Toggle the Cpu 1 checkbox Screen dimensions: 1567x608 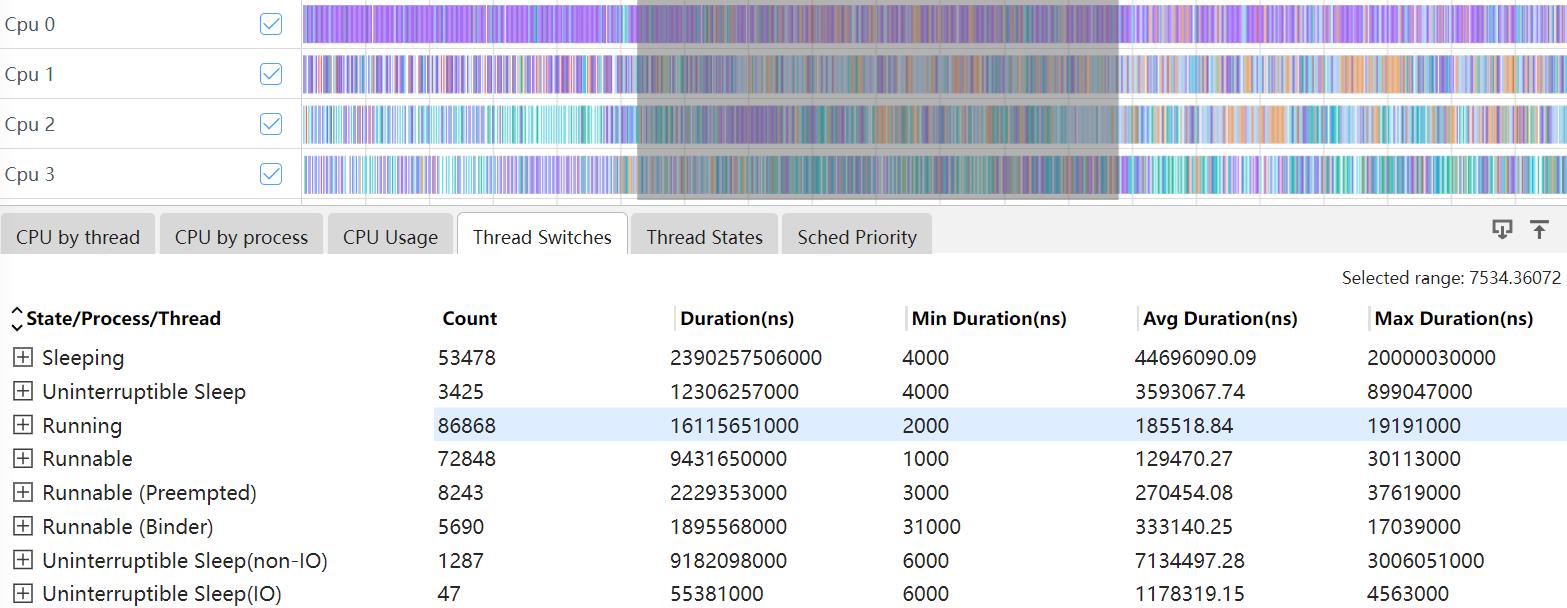click(271, 74)
